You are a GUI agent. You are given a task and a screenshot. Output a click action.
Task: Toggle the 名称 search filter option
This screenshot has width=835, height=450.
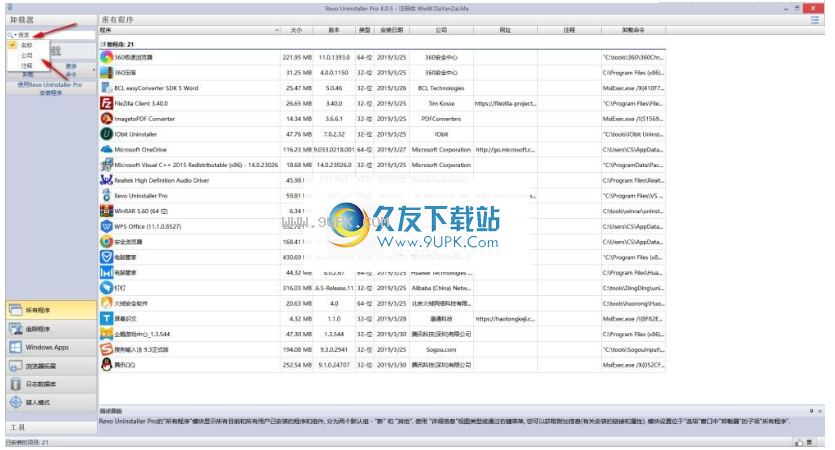pyautogui.click(x=27, y=45)
